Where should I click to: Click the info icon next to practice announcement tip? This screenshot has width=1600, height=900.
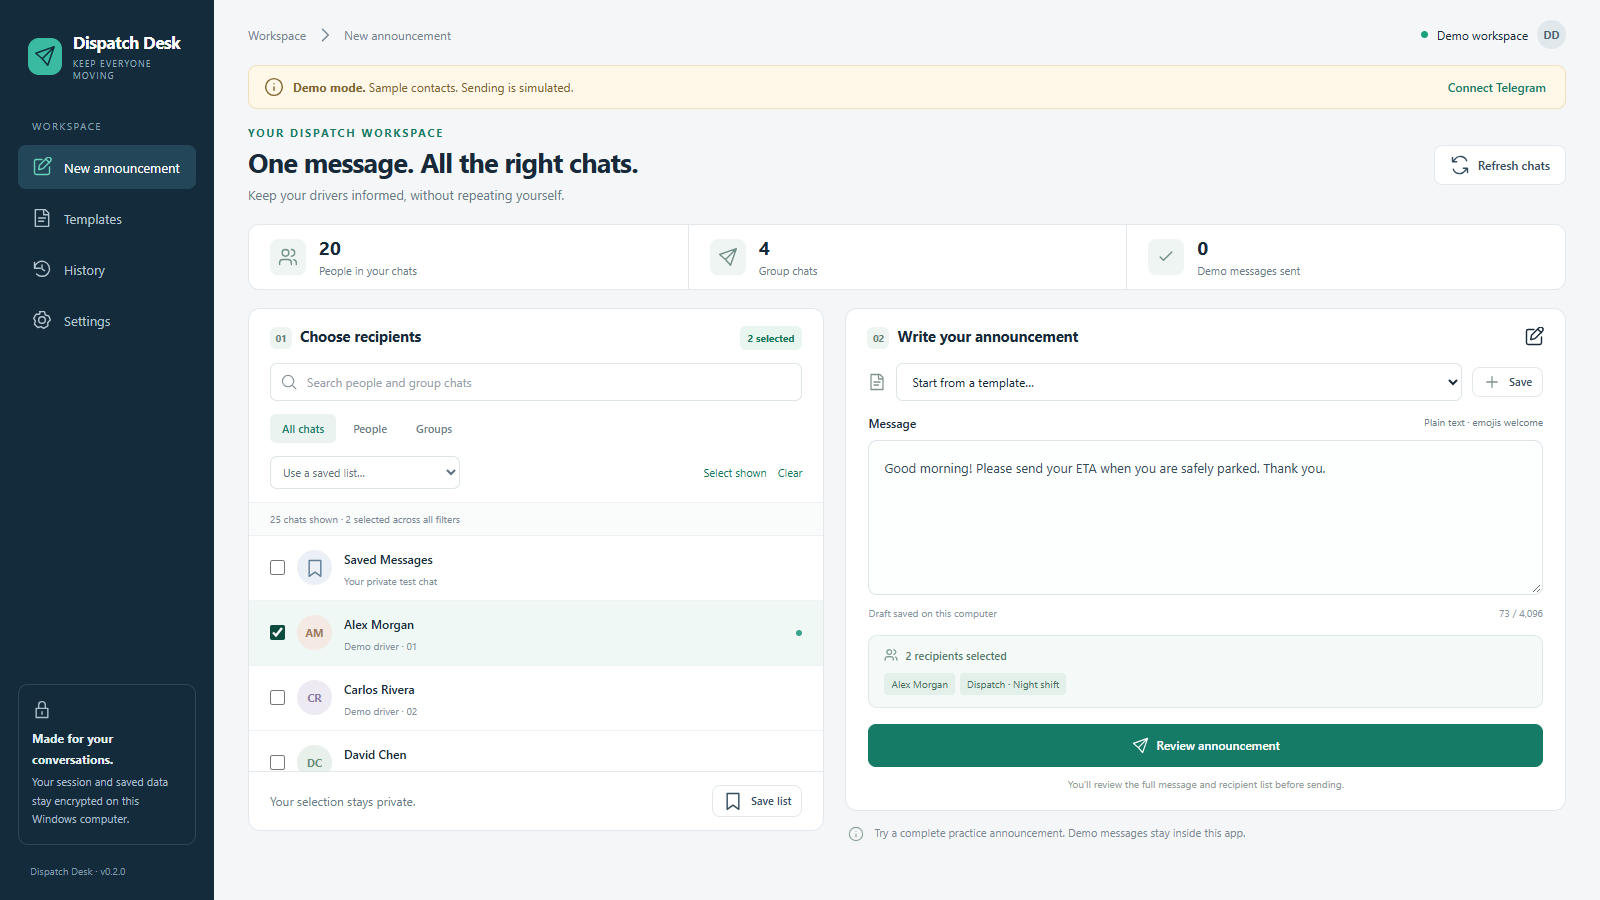tap(856, 834)
